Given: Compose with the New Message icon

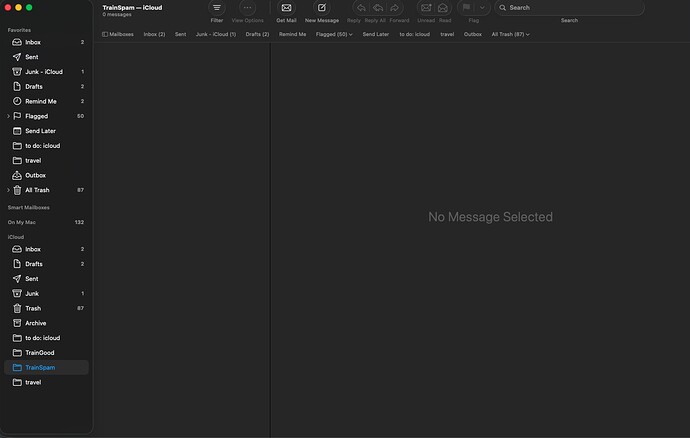Looking at the screenshot, I should (321, 8).
